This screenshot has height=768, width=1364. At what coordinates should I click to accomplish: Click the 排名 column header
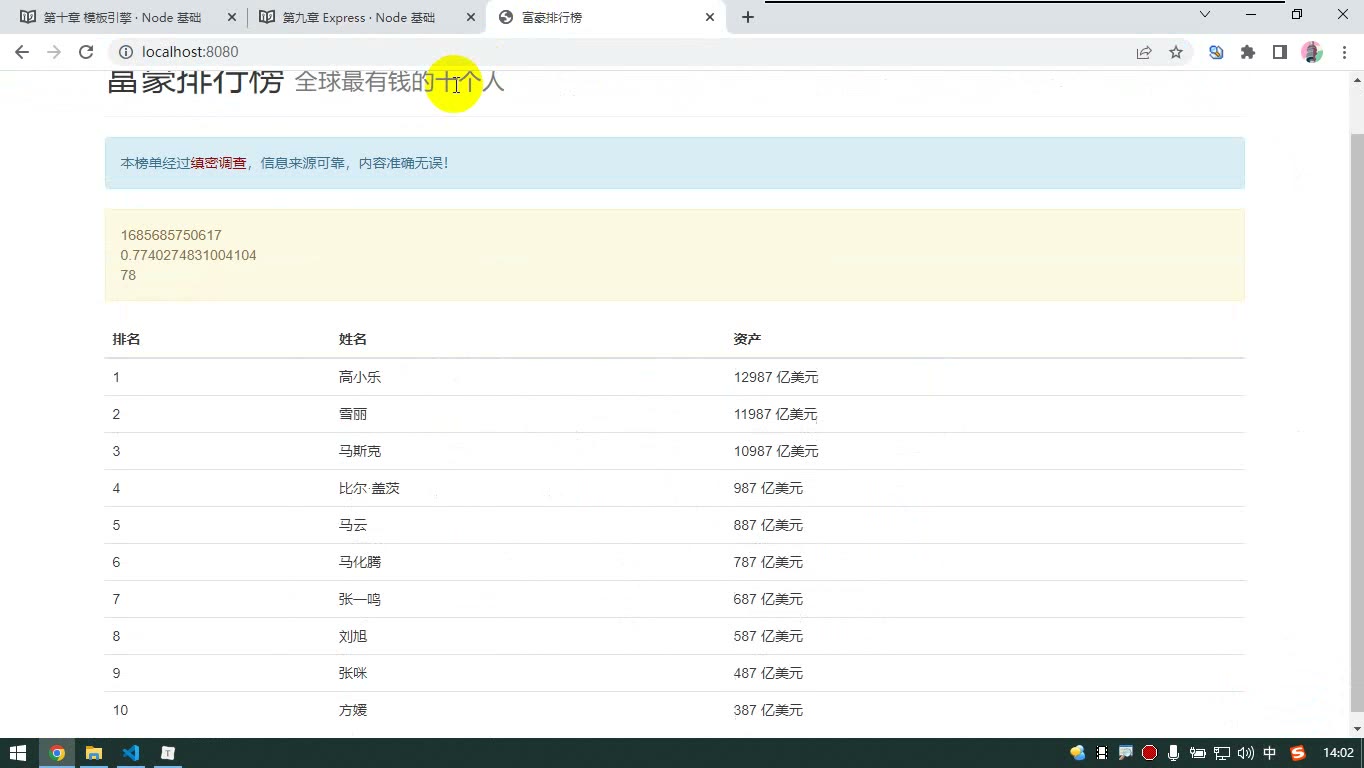pos(127,340)
